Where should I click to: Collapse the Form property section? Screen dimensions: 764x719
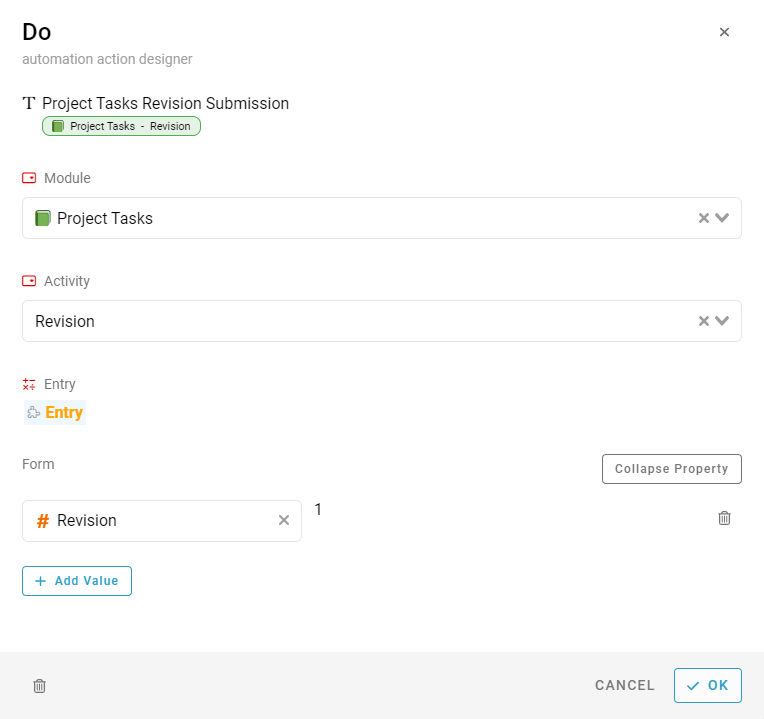(x=671, y=469)
